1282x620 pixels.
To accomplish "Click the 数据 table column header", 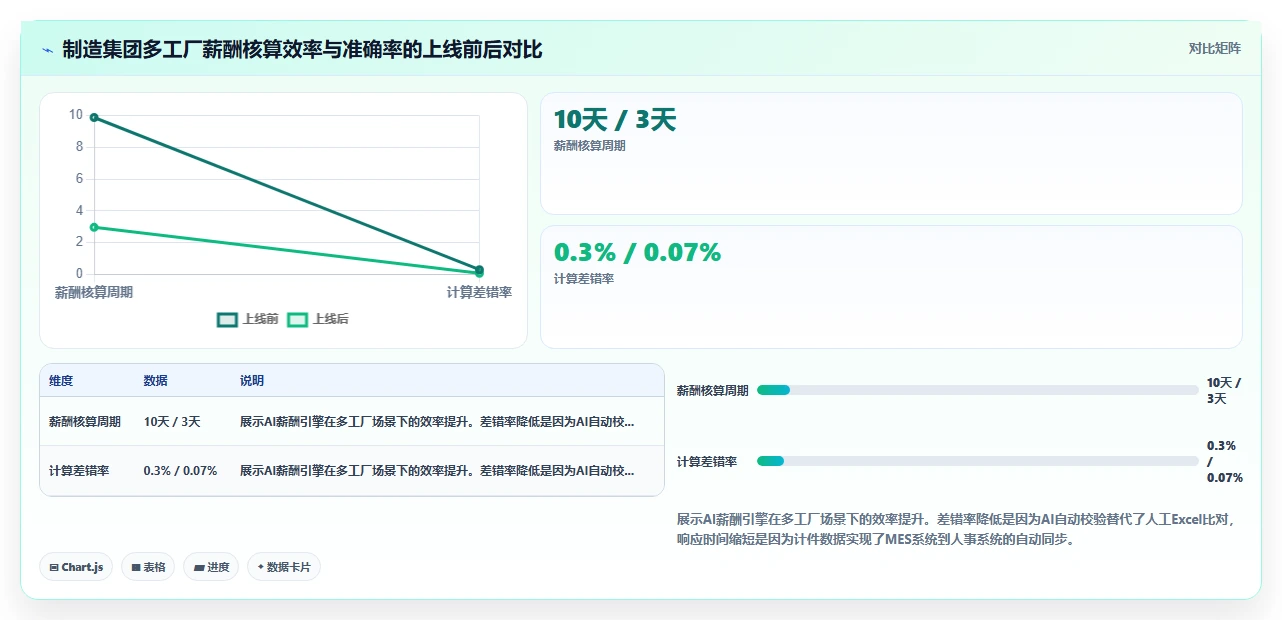I will (x=156, y=381).
